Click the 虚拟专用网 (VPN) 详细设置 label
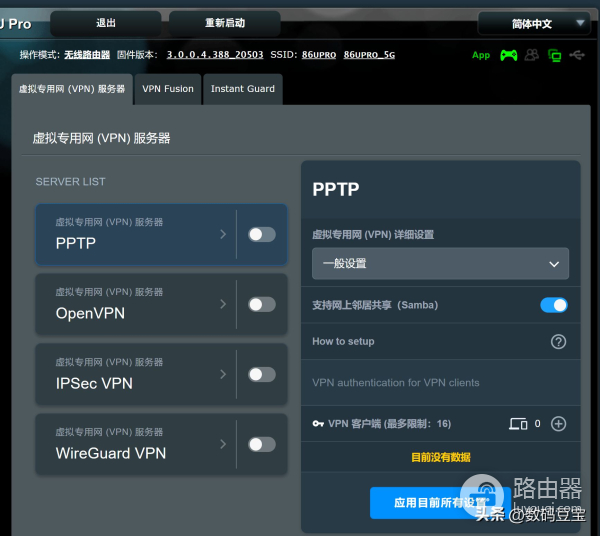The width and height of the screenshot is (600, 536). 373,235
